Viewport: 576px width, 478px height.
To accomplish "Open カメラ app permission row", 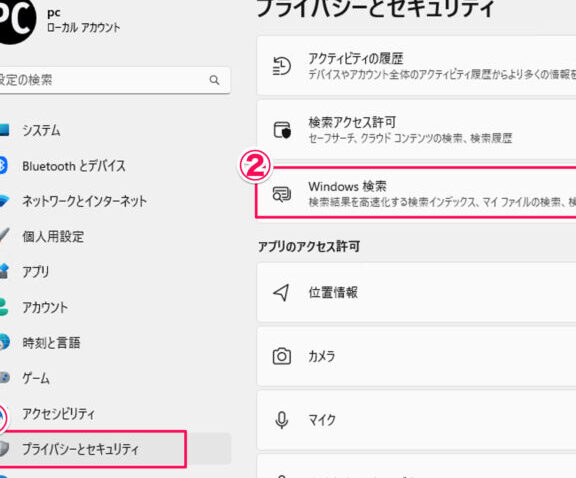I will 417,356.
